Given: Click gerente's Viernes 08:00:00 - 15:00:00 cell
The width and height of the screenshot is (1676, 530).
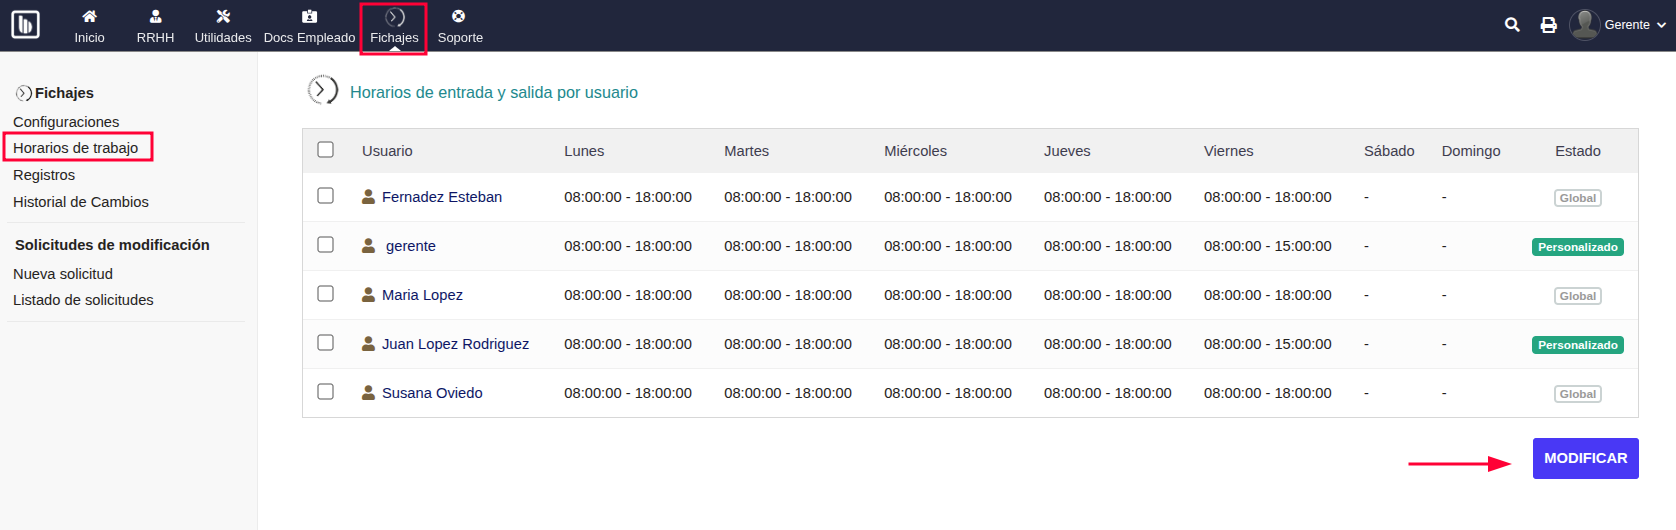Looking at the screenshot, I should click(x=1268, y=246).
